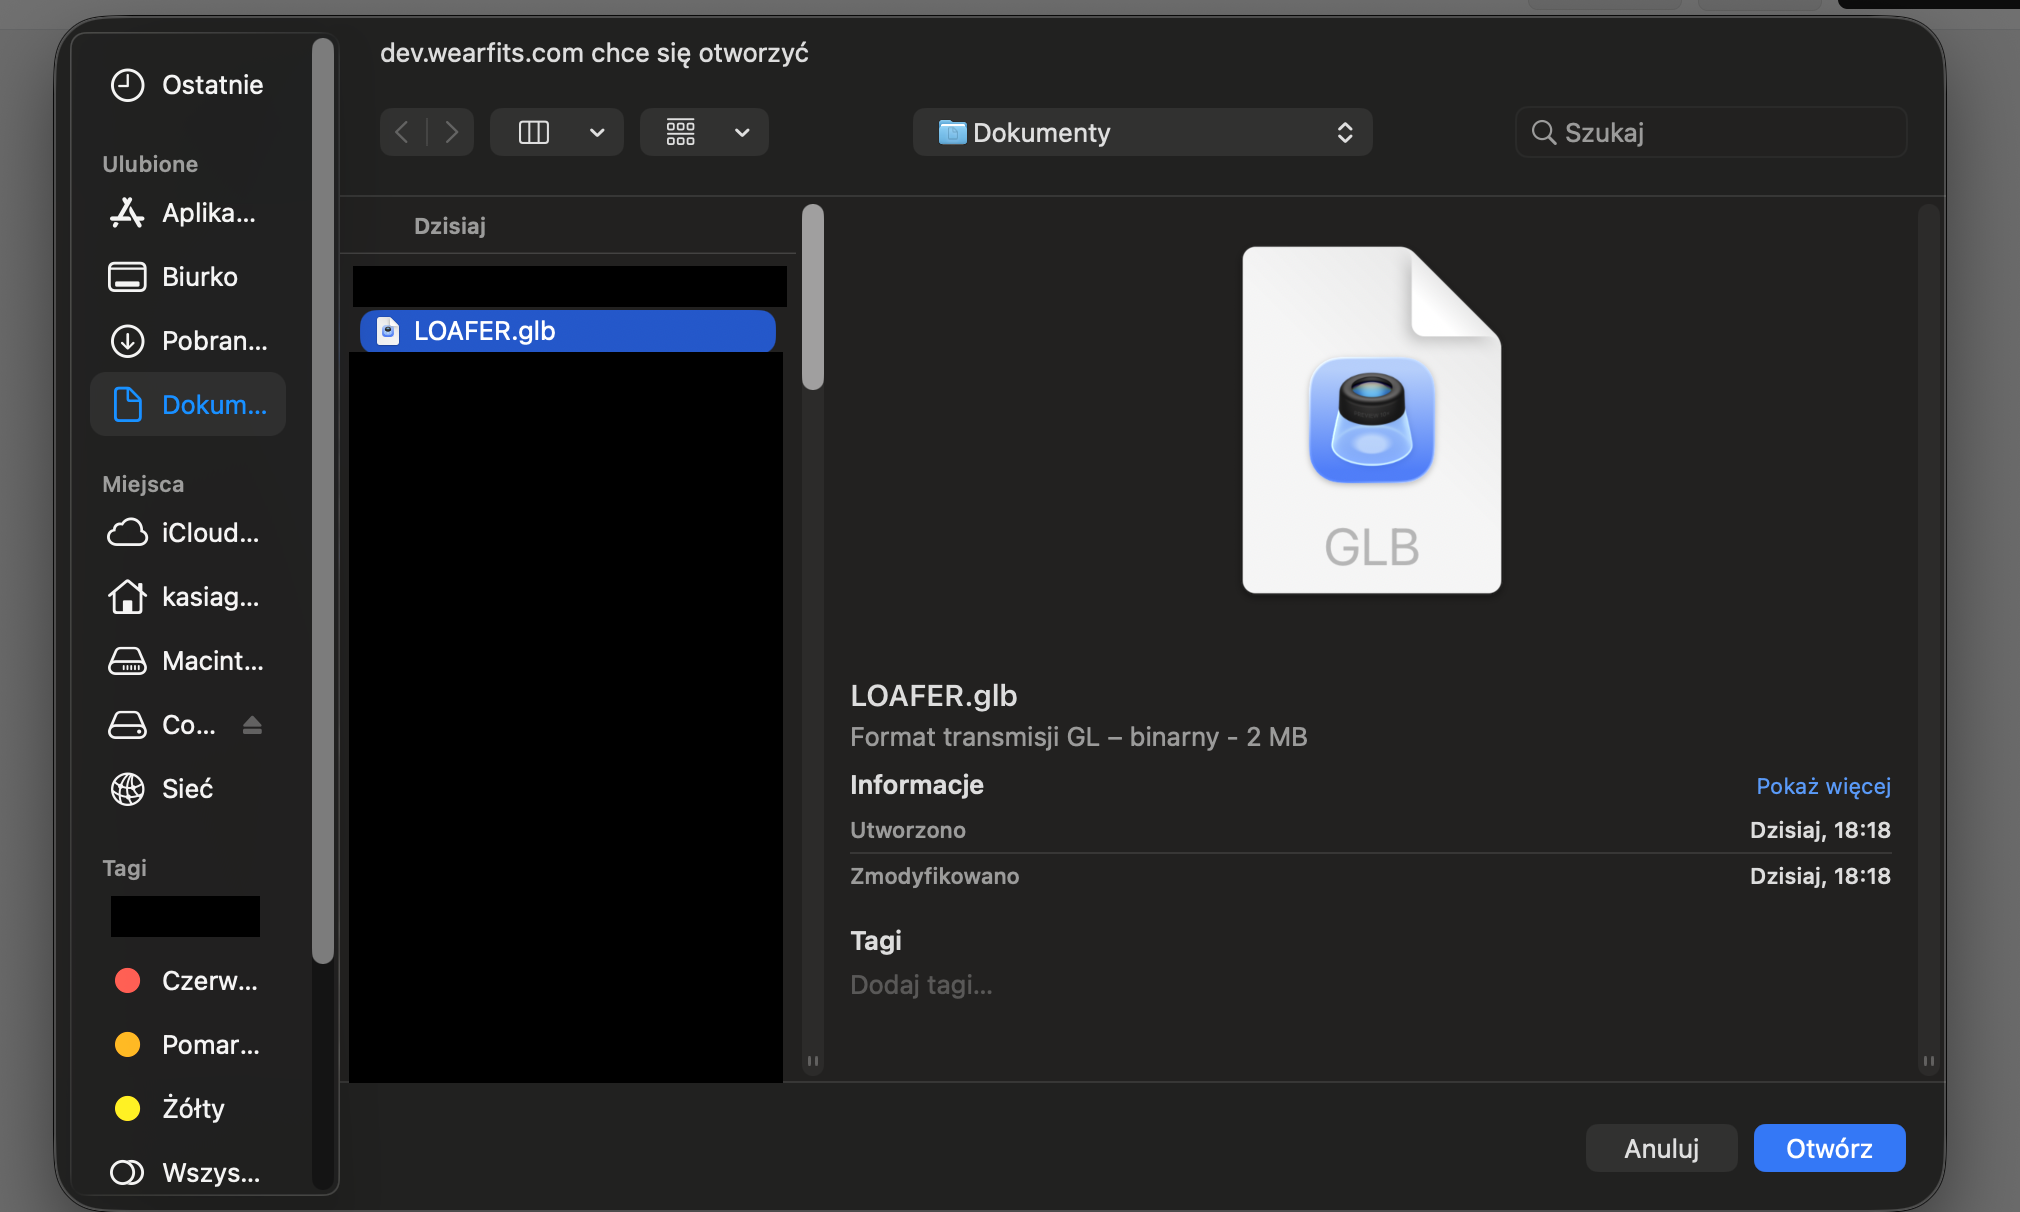2020x1212 pixels.
Task: Open the Sieć network location
Action: (x=188, y=789)
